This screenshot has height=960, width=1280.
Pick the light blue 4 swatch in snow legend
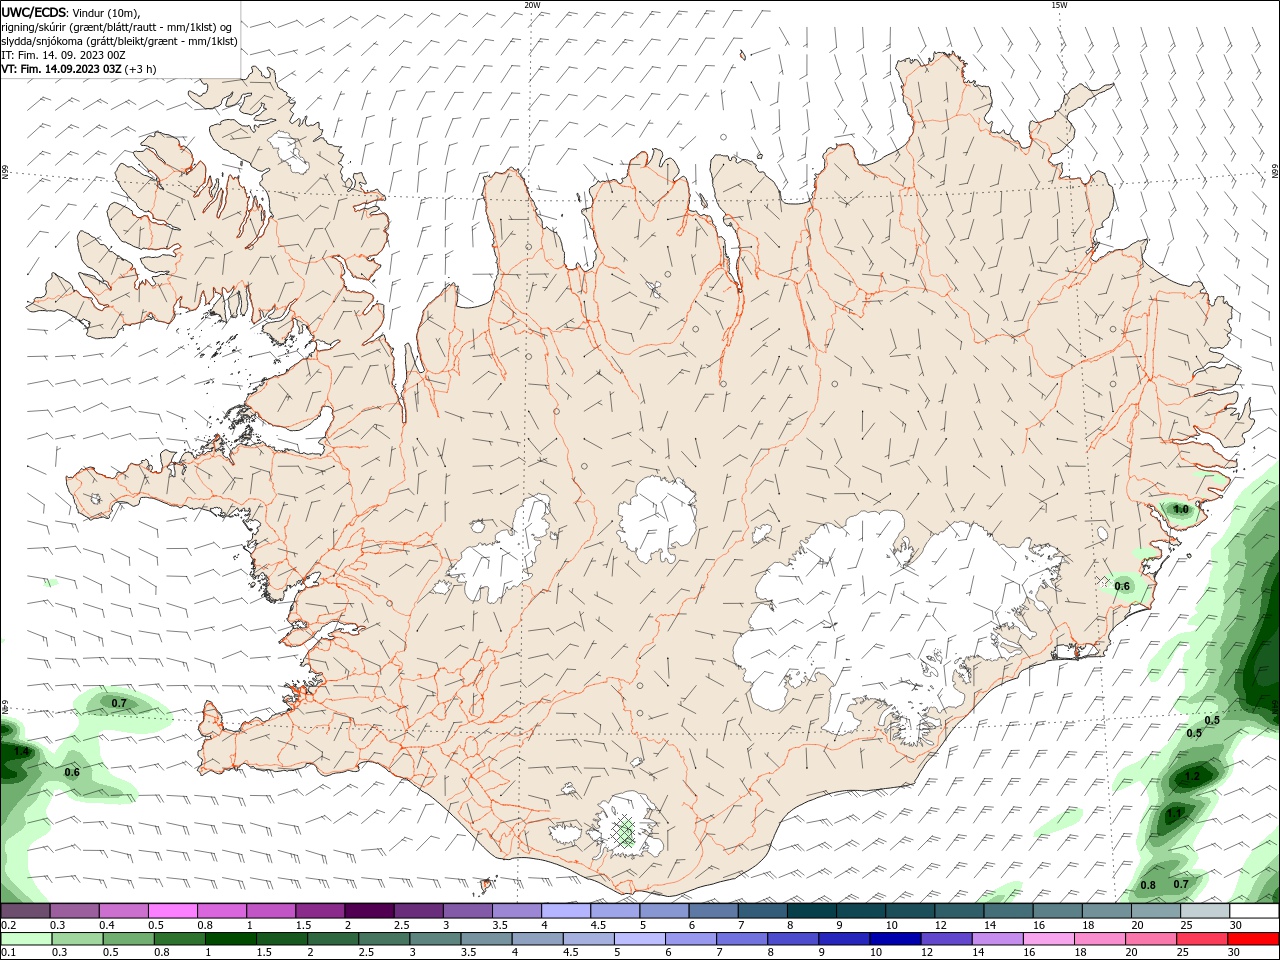pyautogui.click(x=565, y=911)
